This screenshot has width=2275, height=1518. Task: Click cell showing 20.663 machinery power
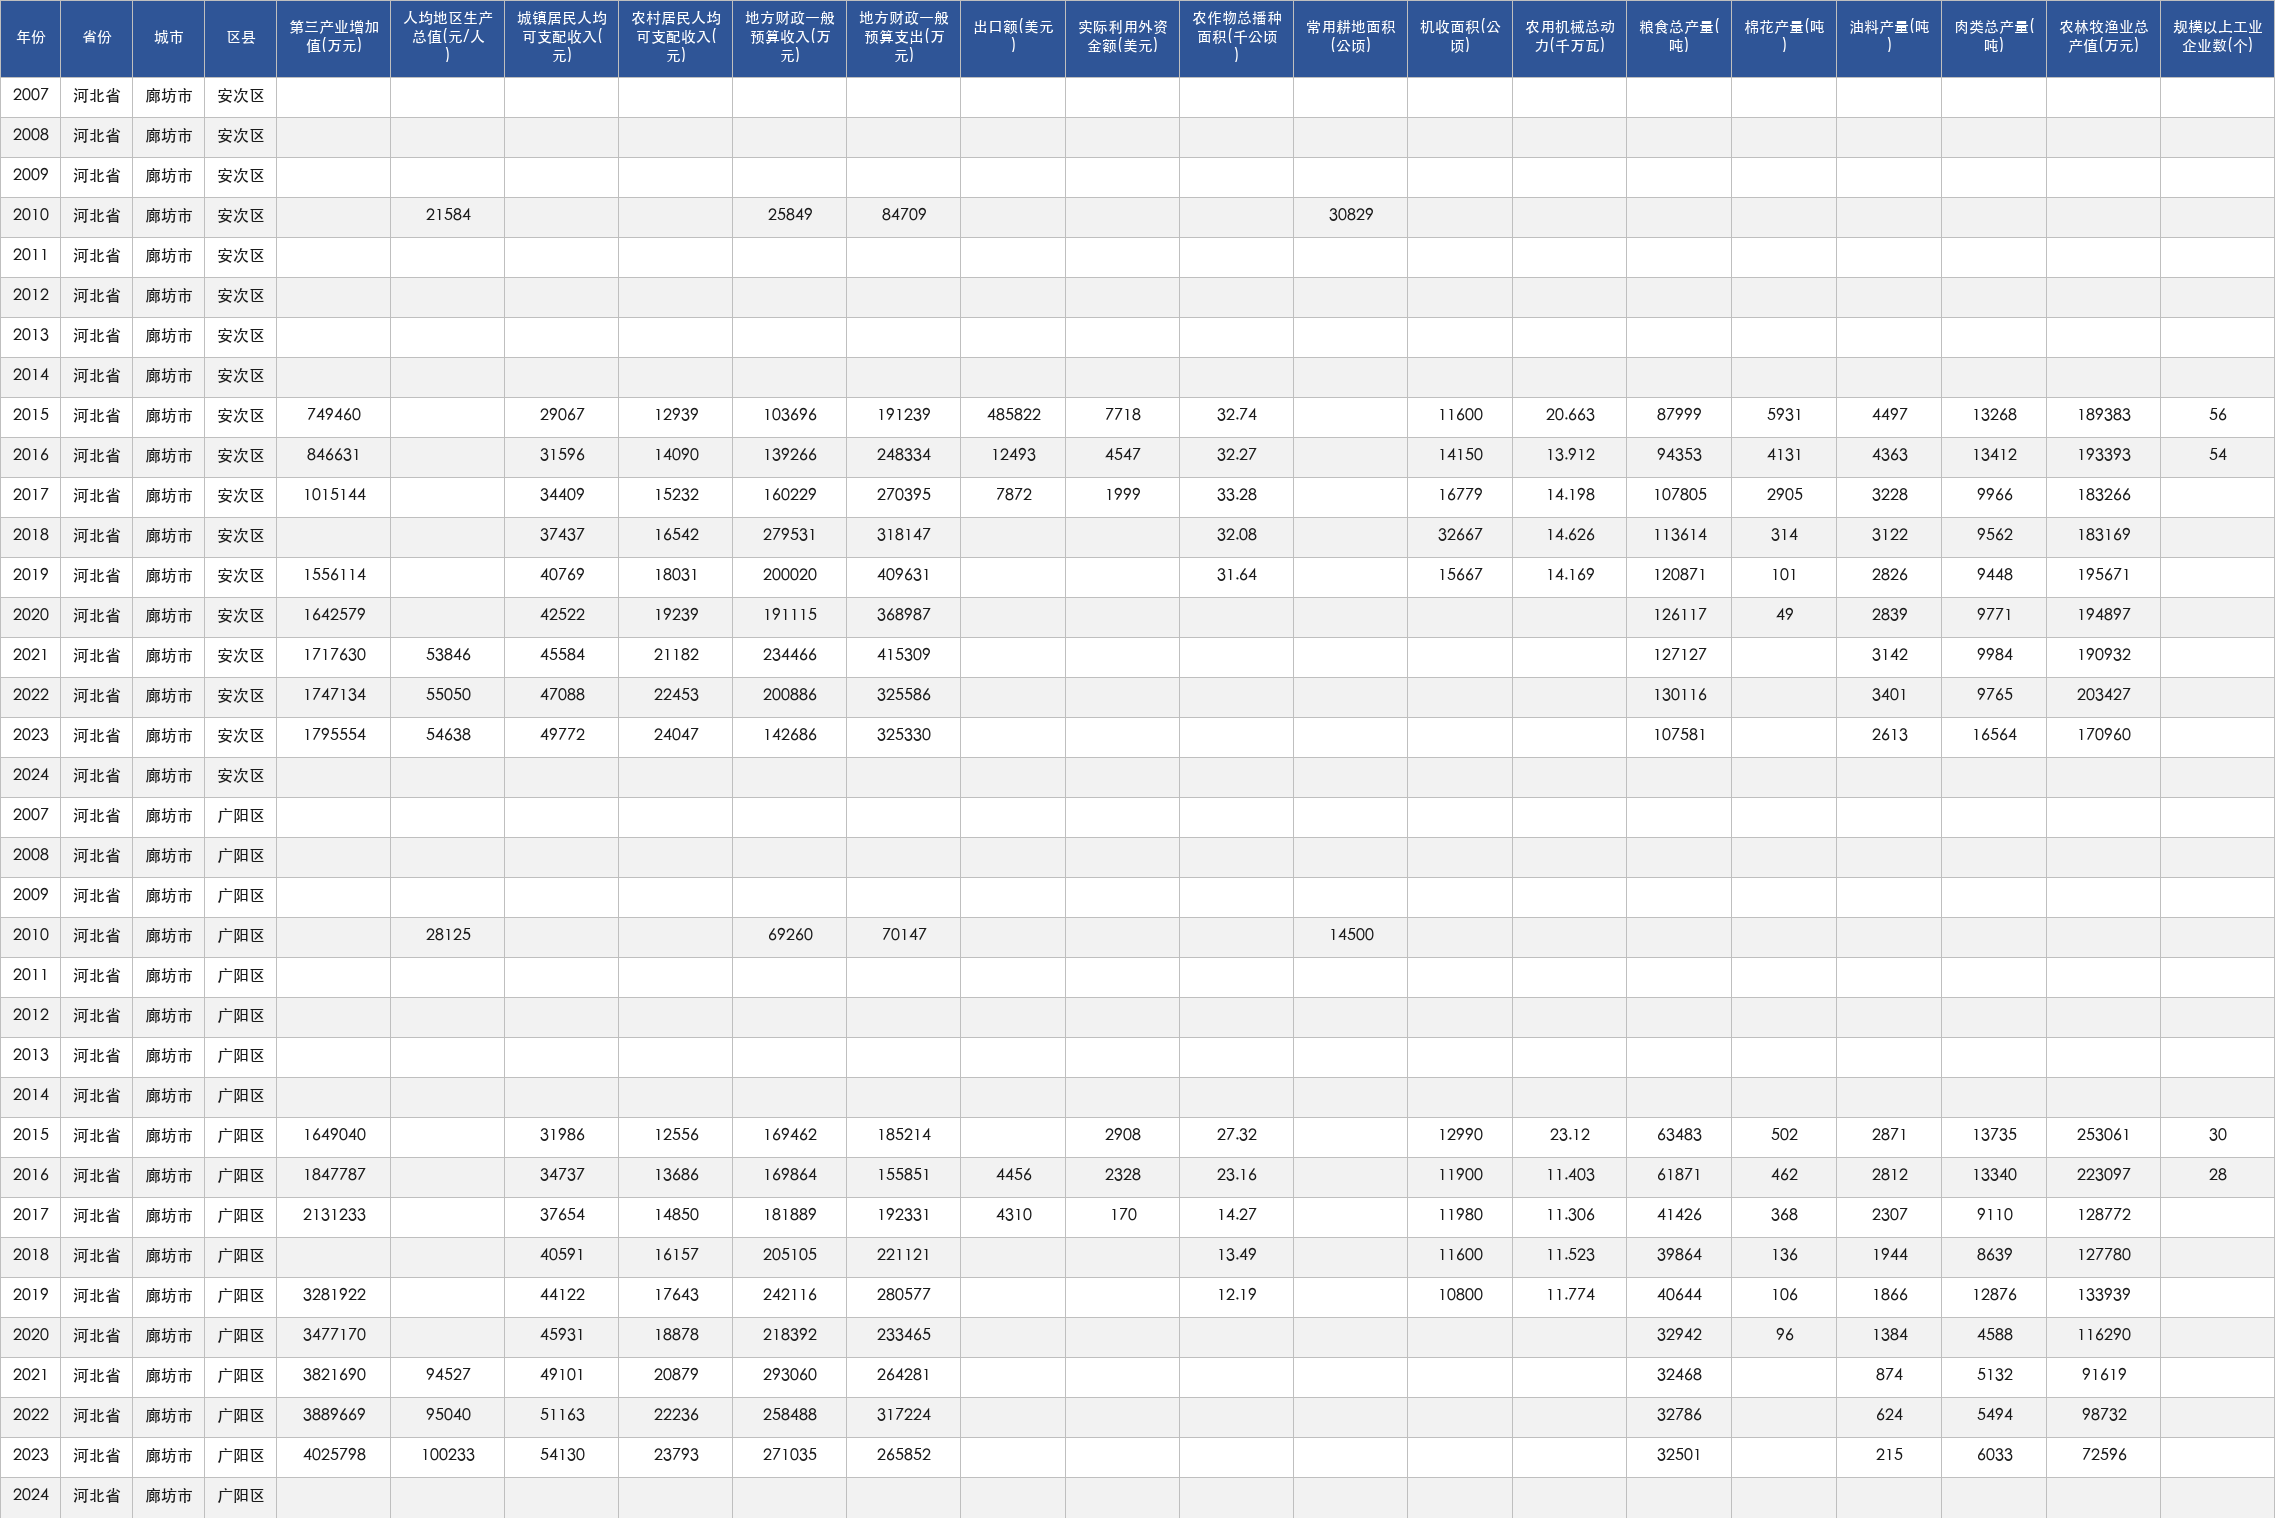pyautogui.click(x=1570, y=415)
